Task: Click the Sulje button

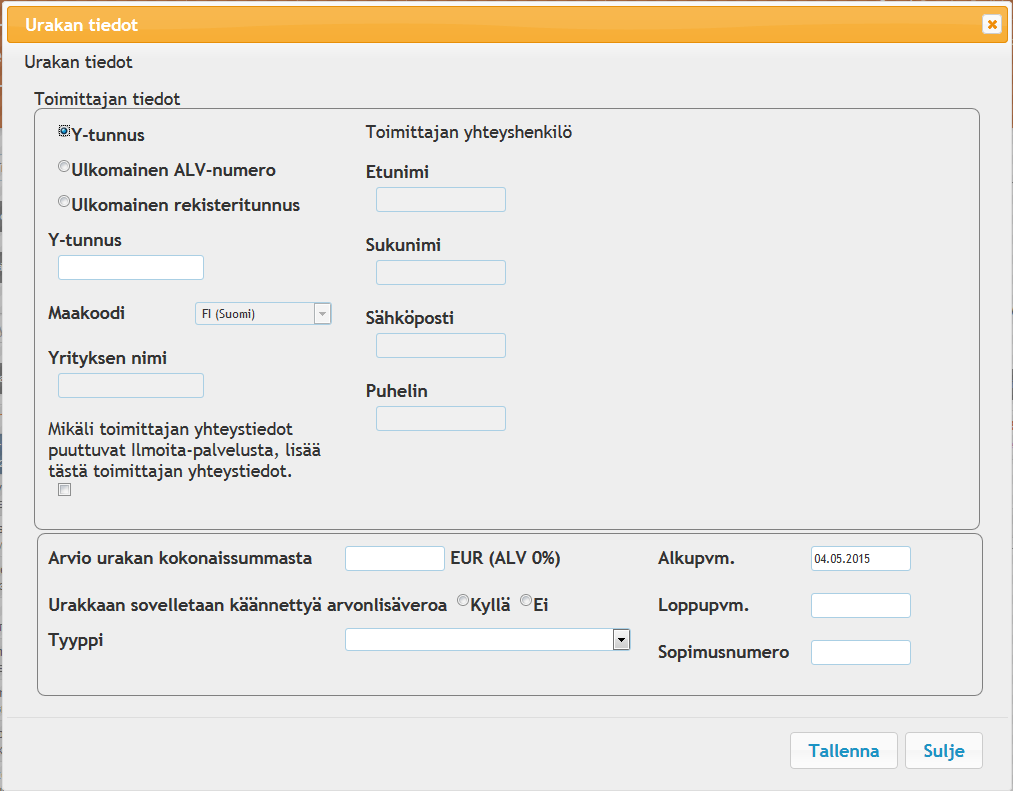Action: [x=944, y=750]
